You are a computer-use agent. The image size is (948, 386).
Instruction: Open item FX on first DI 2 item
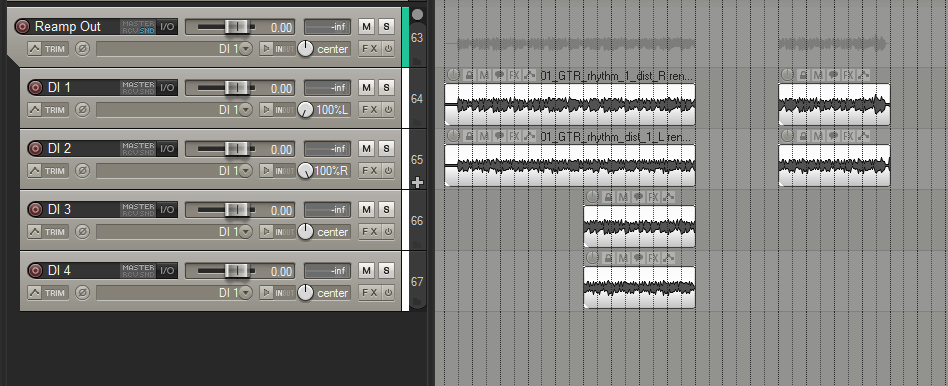(x=515, y=136)
